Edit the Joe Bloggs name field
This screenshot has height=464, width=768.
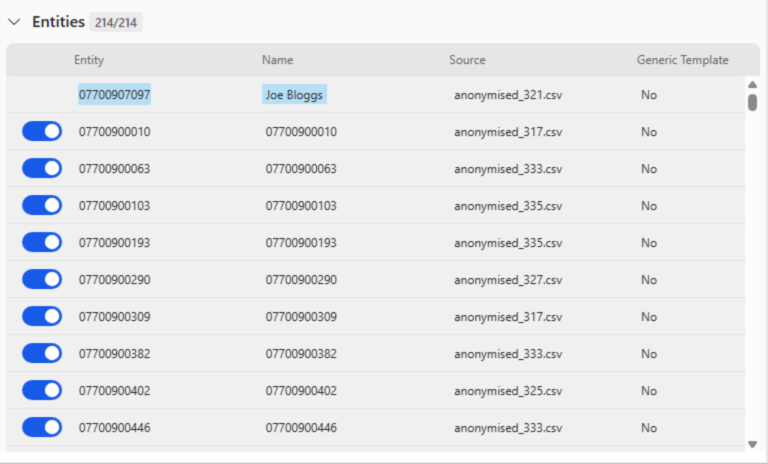point(295,95)
